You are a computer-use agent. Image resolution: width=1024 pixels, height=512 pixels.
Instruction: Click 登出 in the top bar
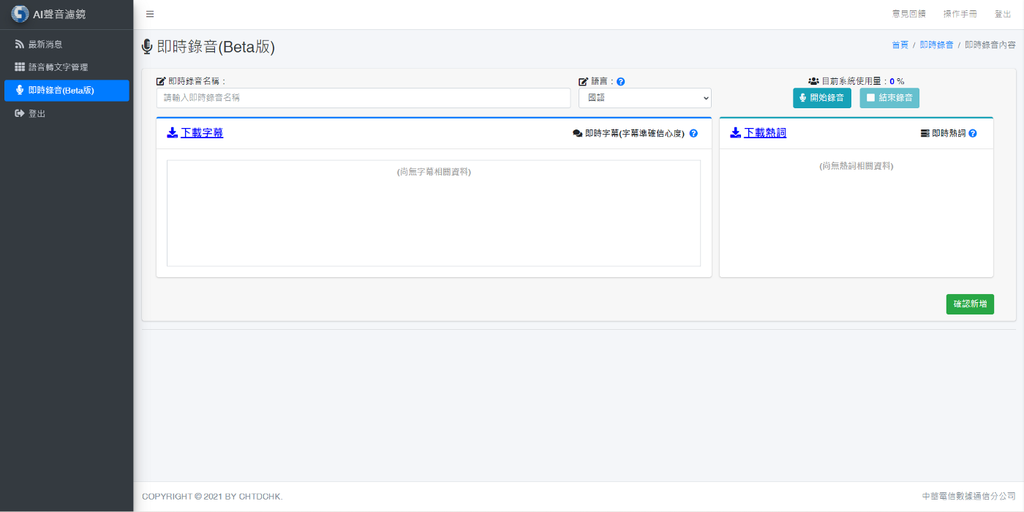pos(1002,14)
